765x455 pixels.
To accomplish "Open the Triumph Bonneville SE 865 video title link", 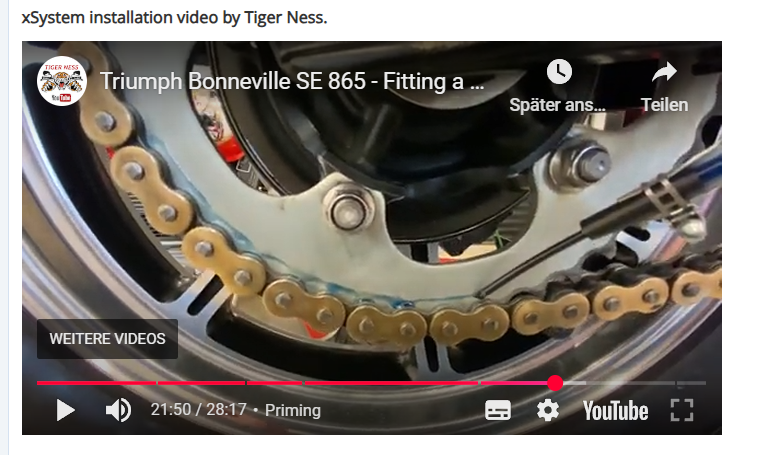I will point(292,81).
